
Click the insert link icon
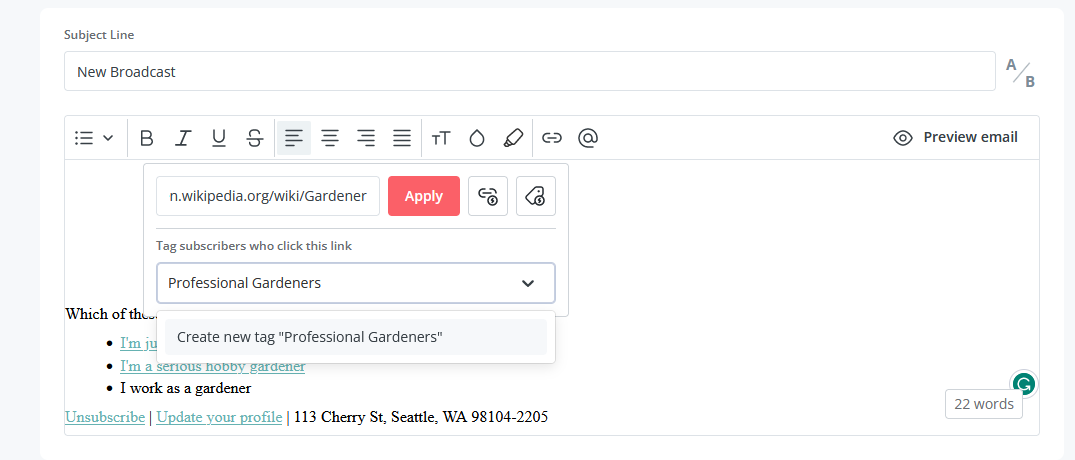coord(552,138)
